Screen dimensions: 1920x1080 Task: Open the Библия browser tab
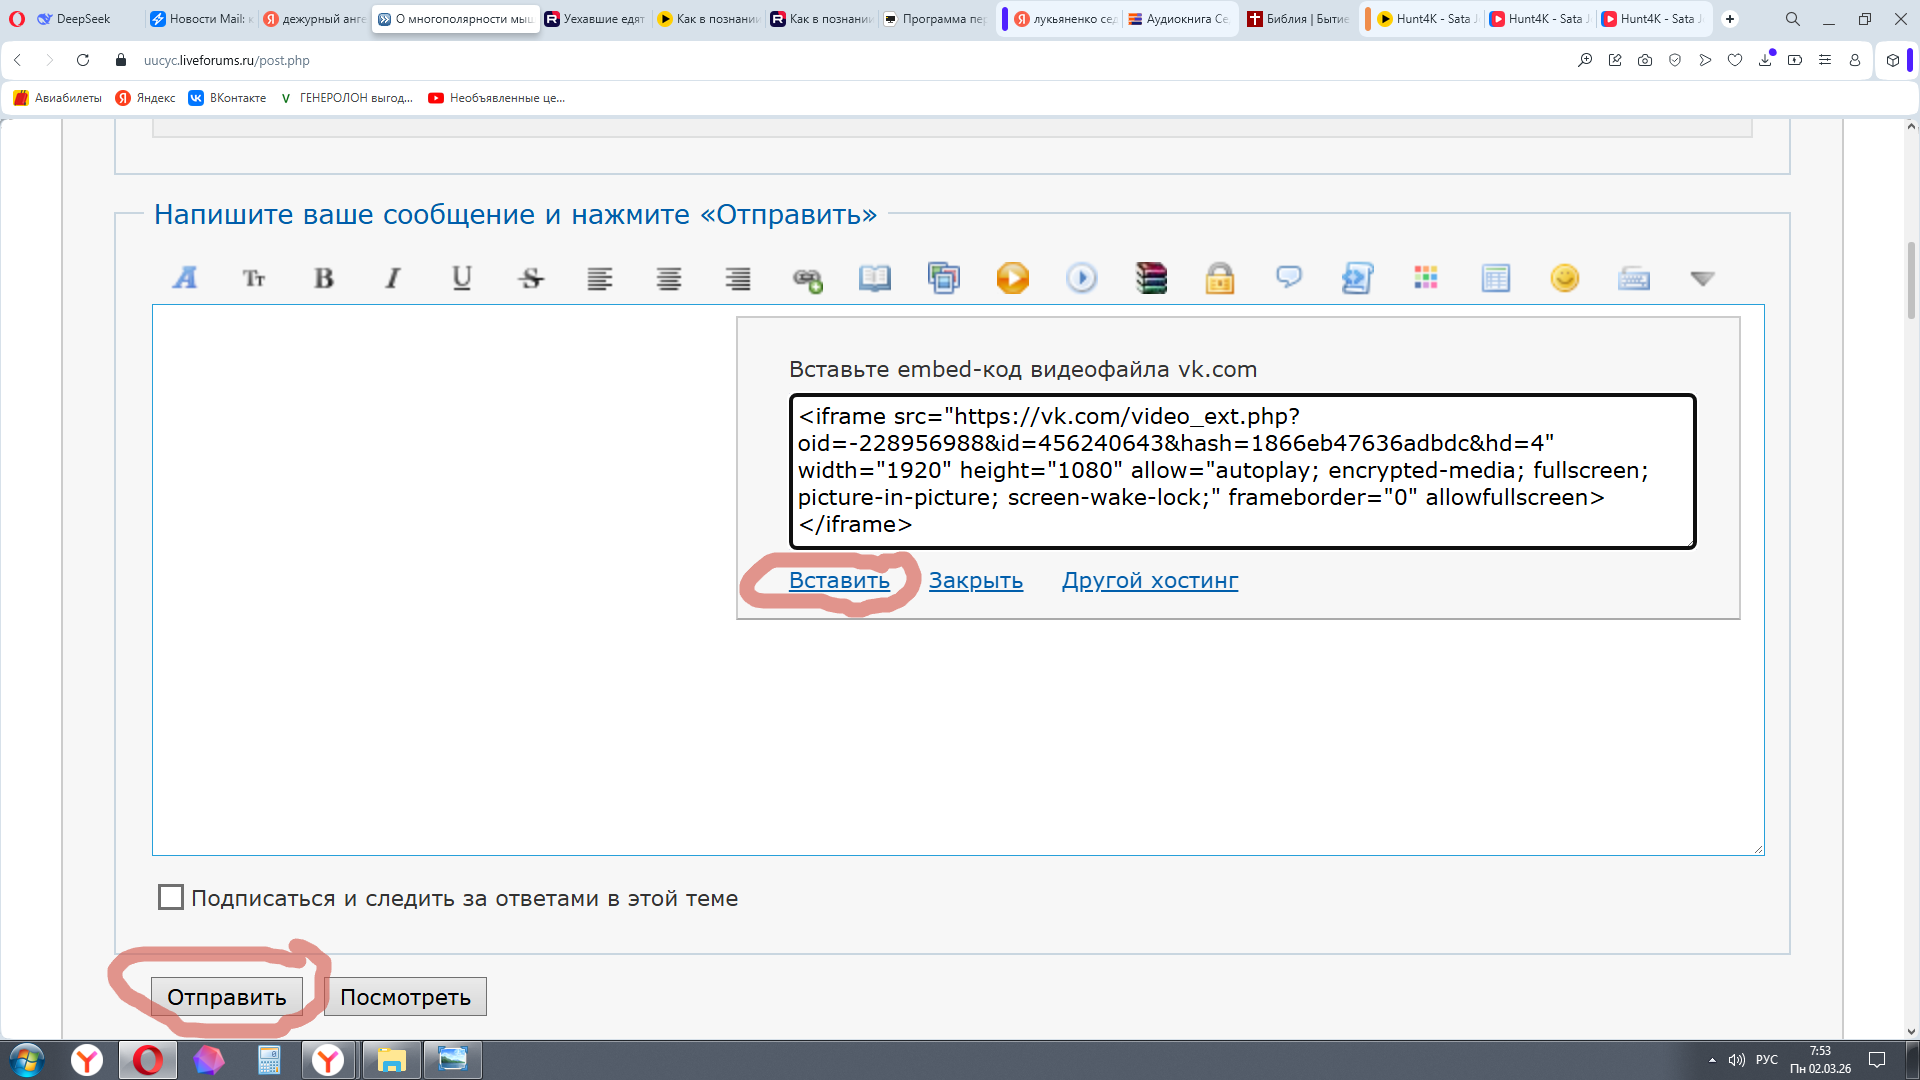coord(1298,19)
